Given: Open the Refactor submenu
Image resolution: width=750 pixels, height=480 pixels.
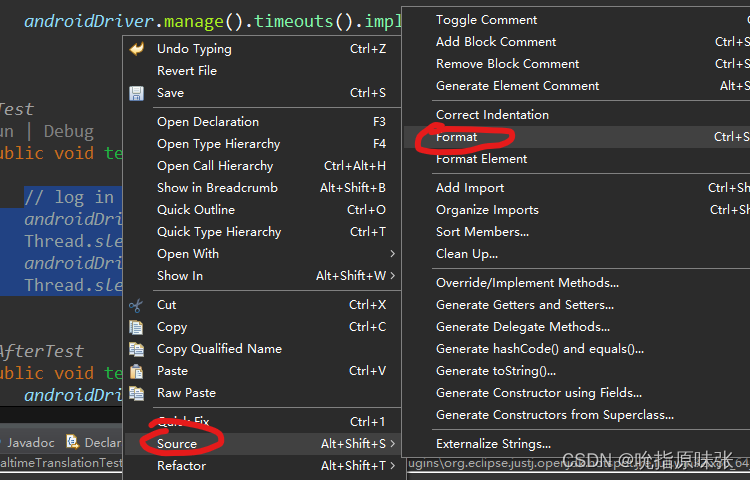Looking at the screenshot, I should pyautogui.click(x=181, y=465).
